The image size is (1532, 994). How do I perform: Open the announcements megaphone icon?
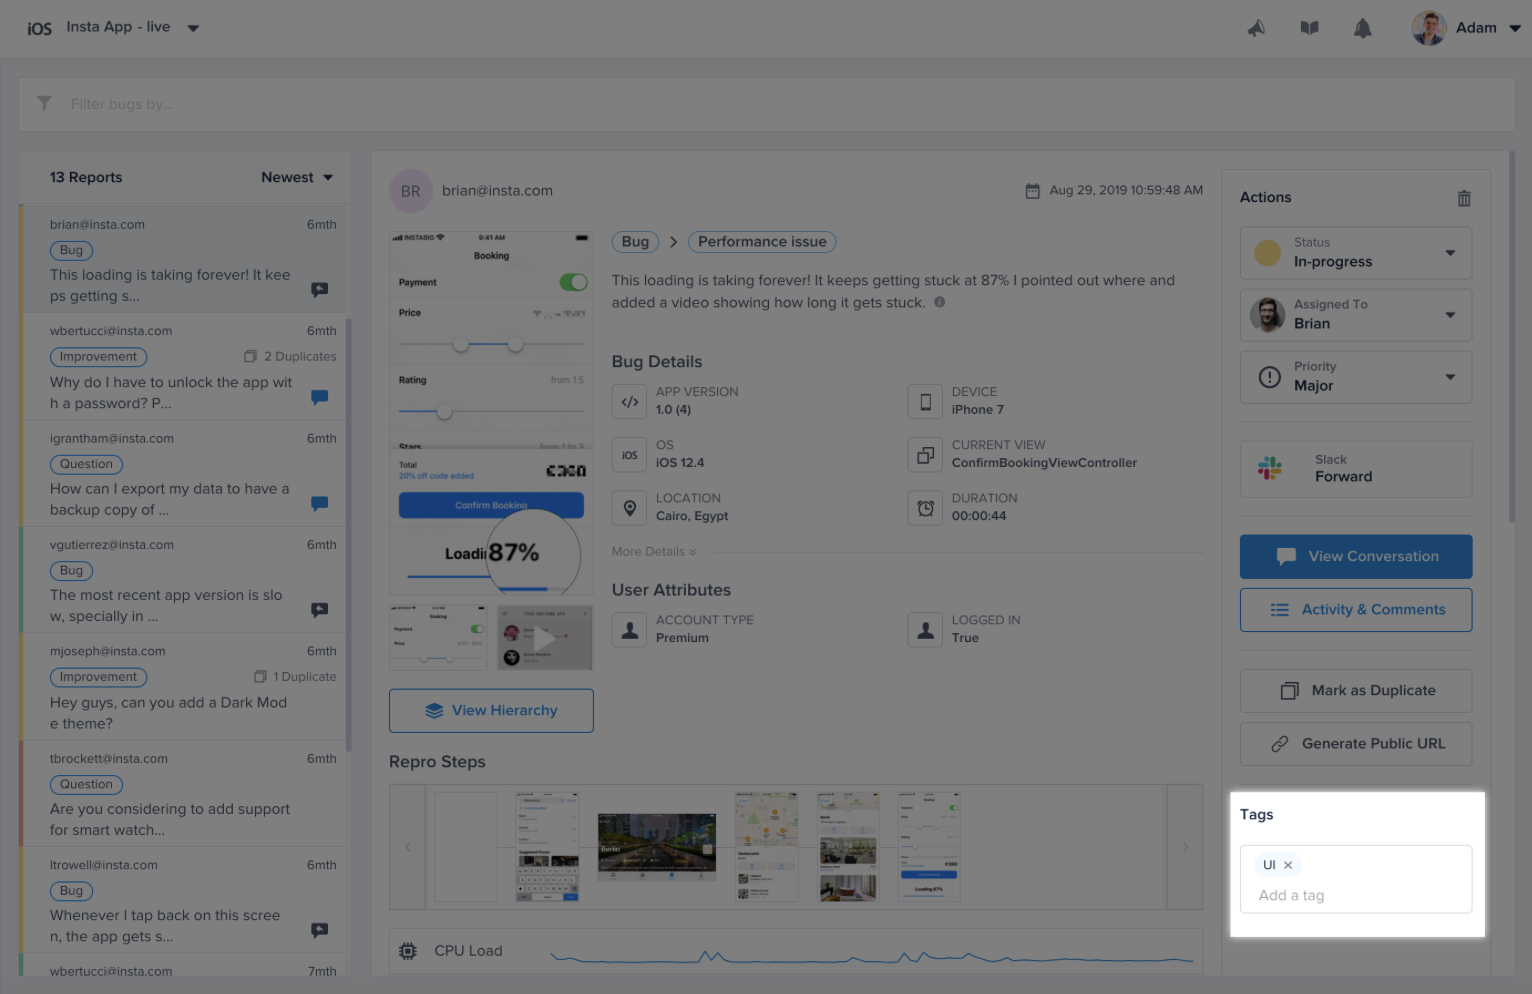coord(1256,29)
